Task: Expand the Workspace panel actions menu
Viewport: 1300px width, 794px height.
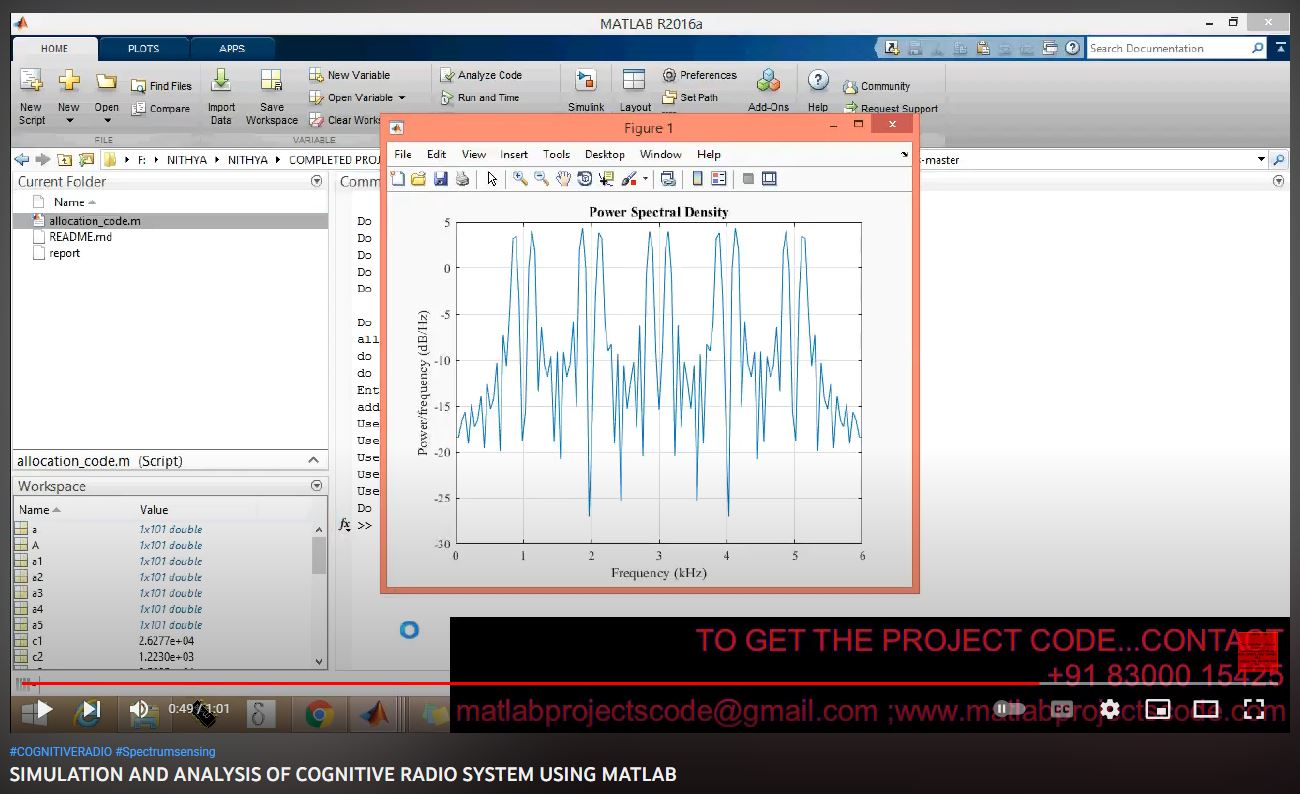Action: (x=317, y=486)
